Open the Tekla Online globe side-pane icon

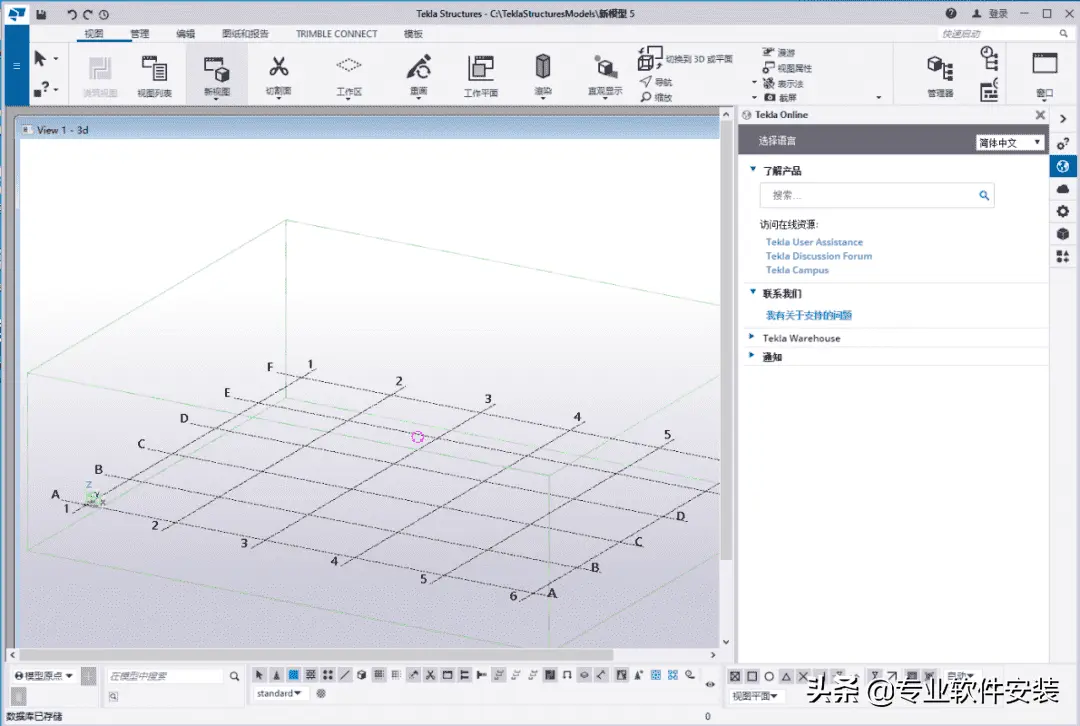pyautogui.click(x=1063, y=166)
